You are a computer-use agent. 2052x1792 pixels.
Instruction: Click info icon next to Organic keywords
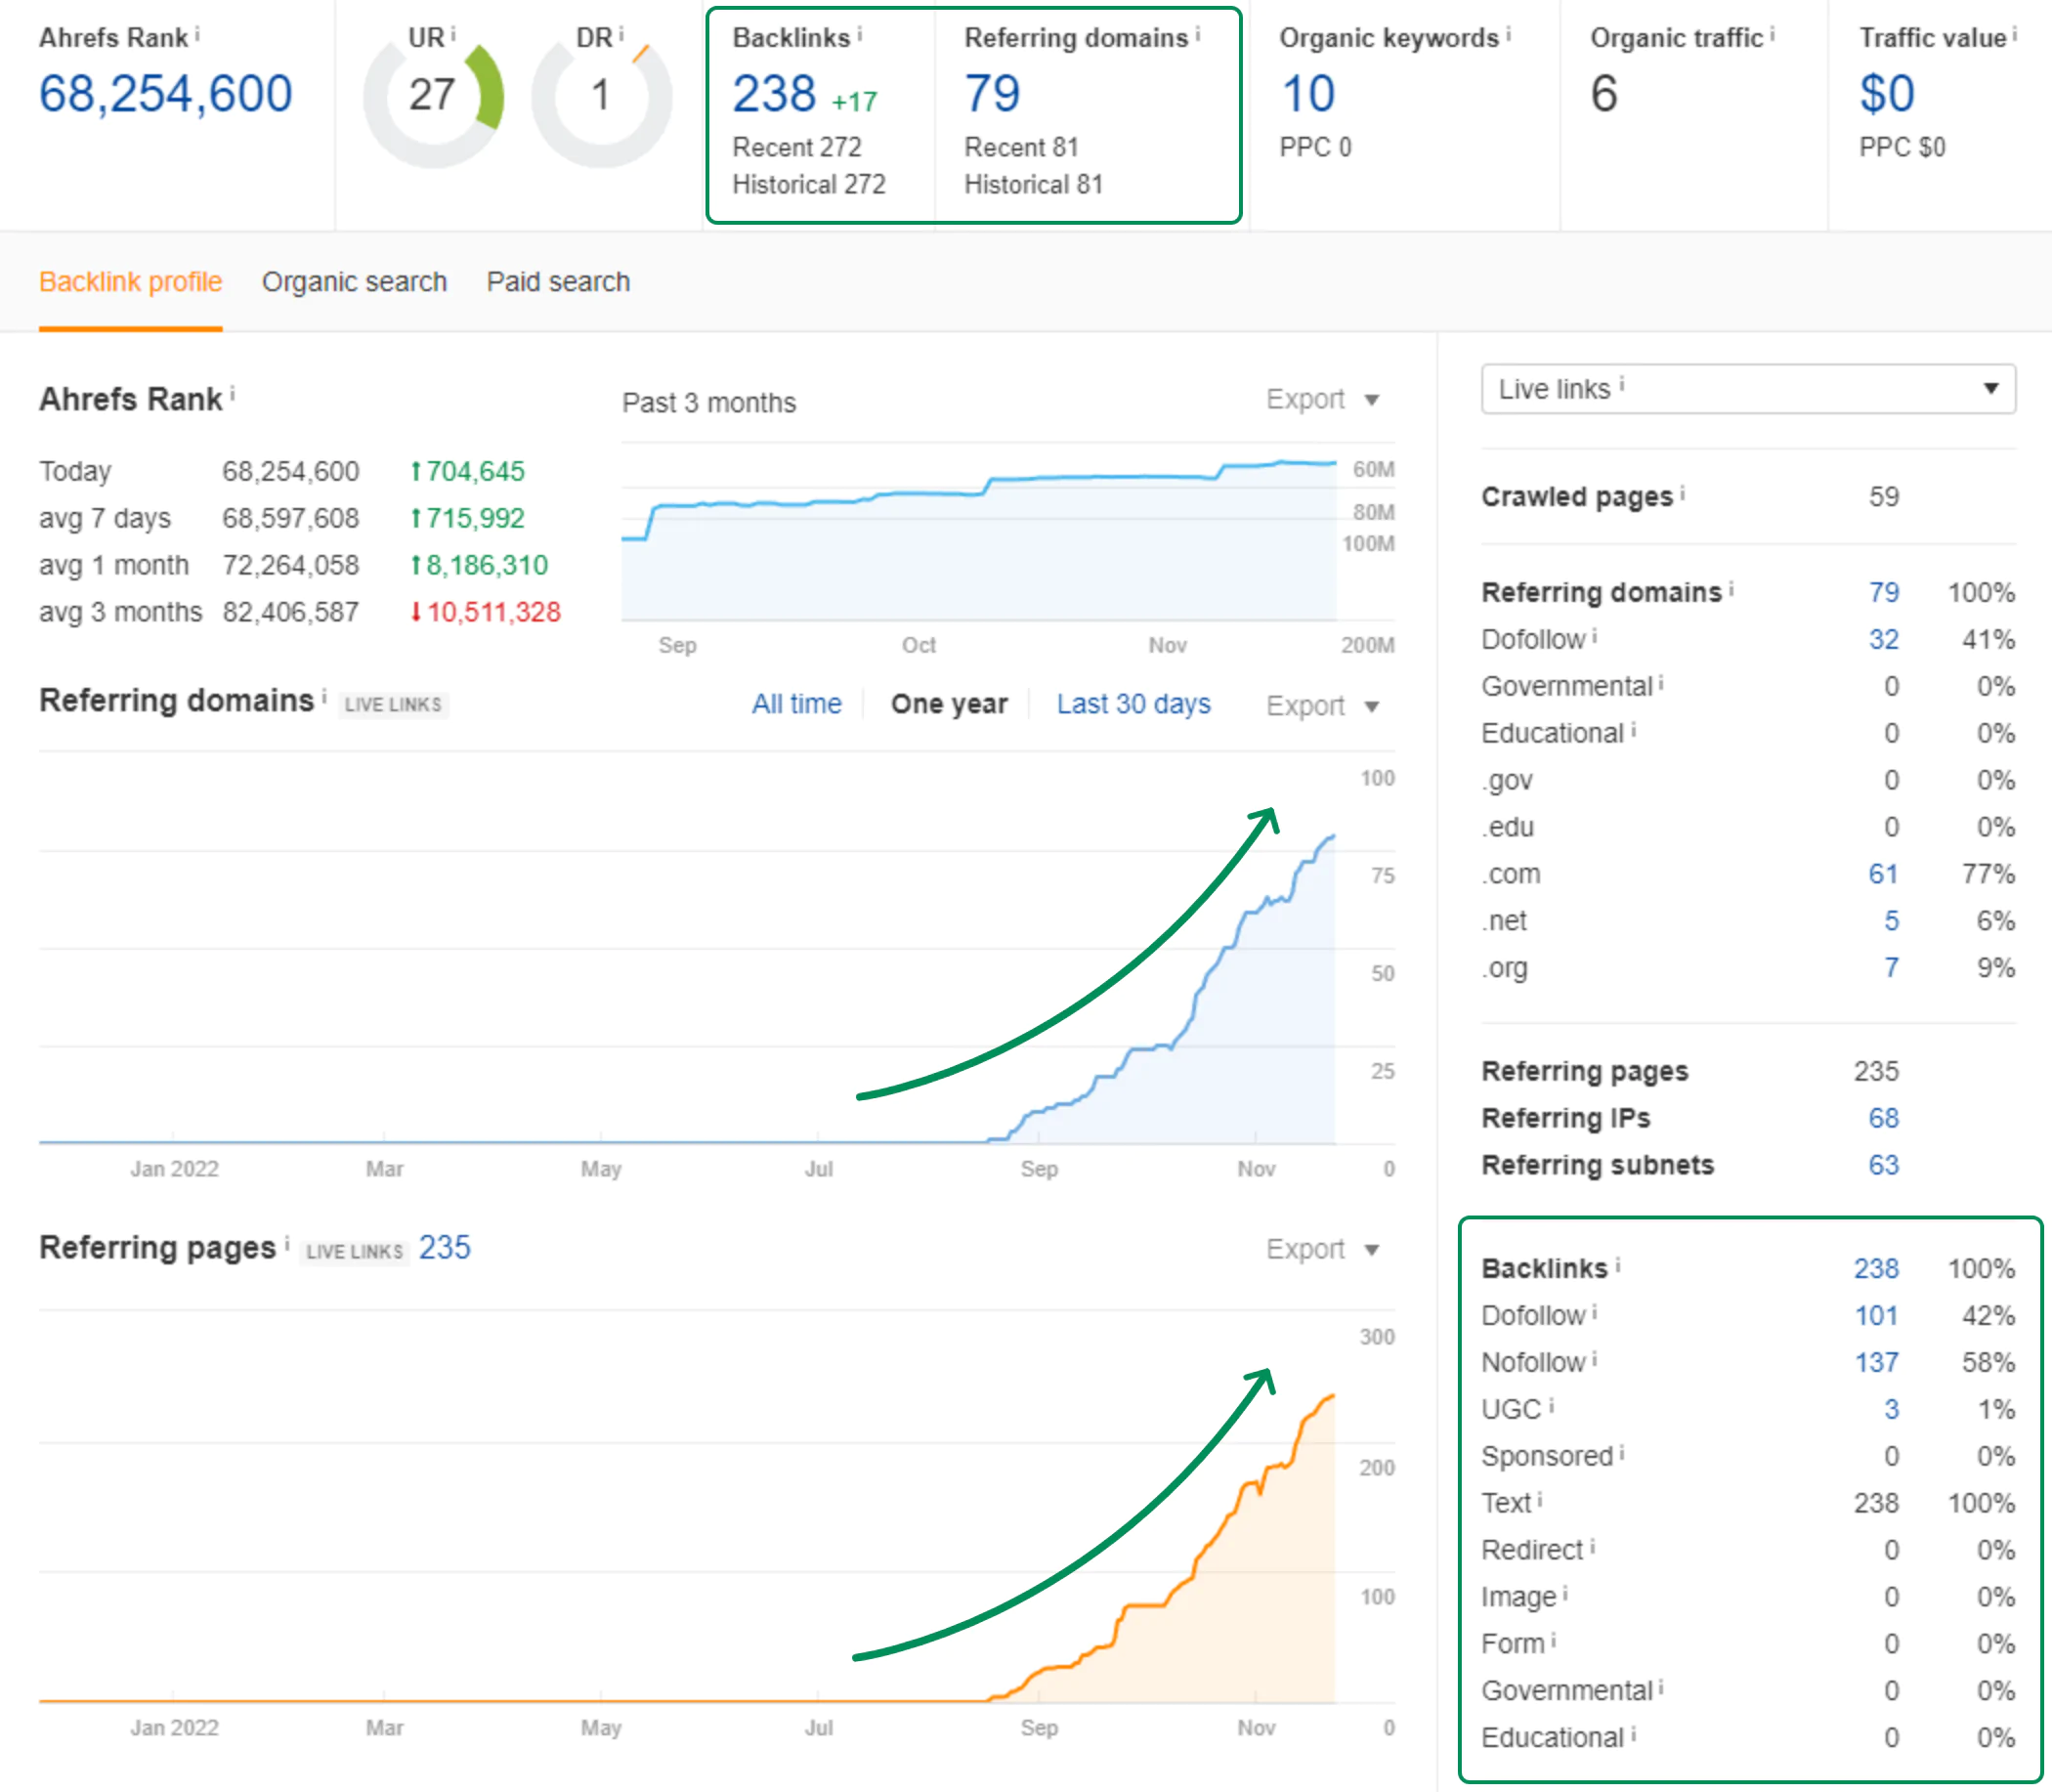[1508, 34]
